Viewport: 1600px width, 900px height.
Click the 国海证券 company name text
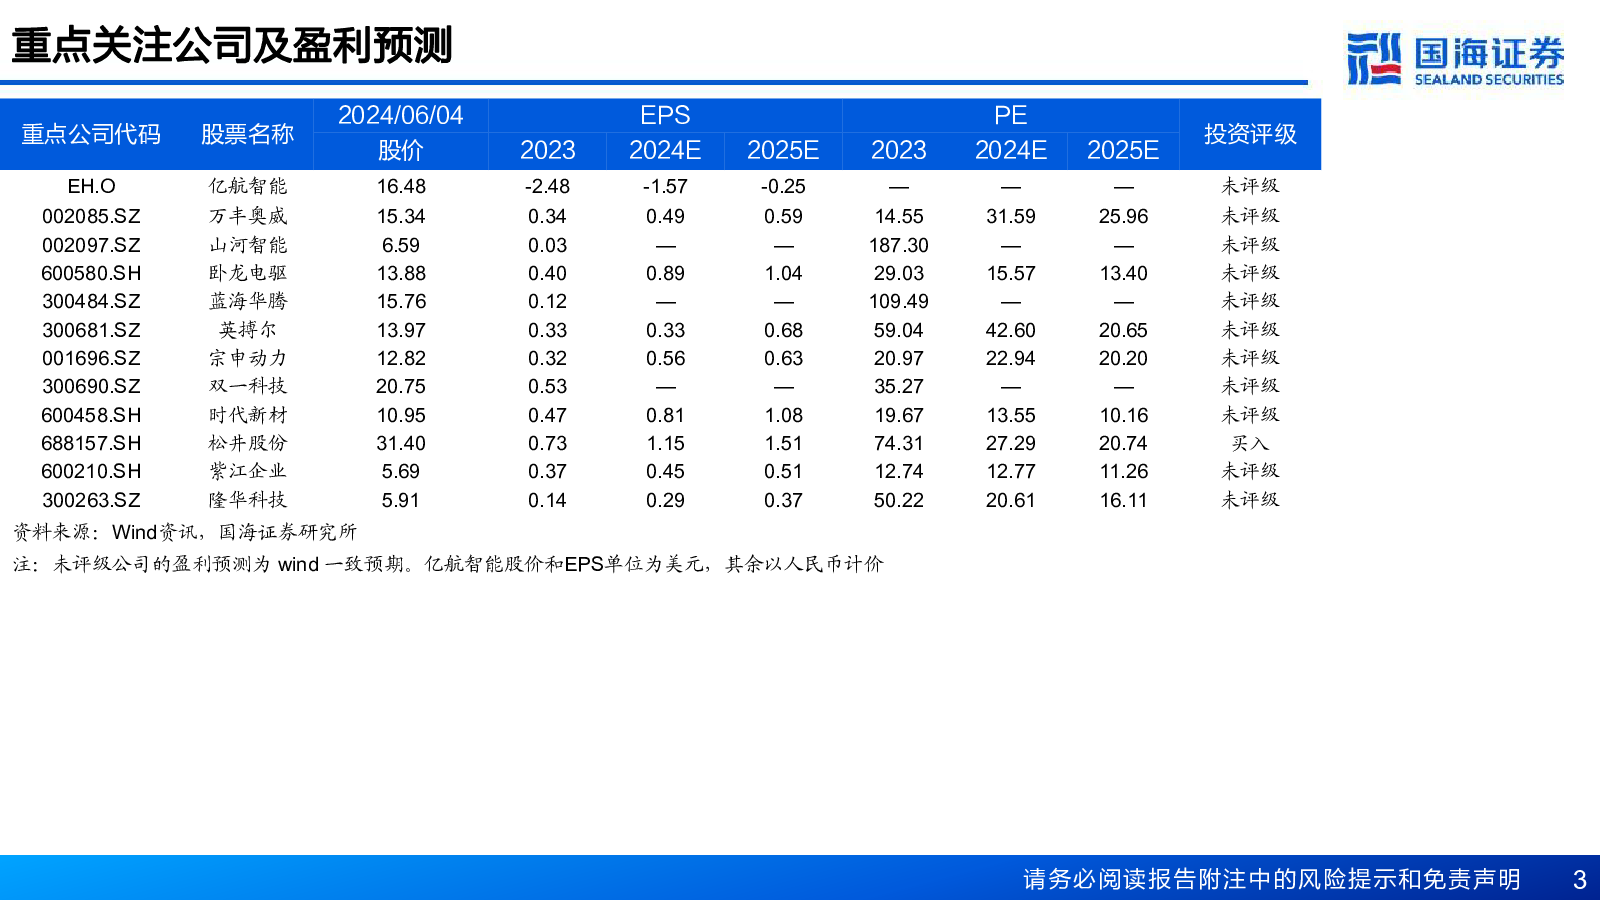pos(1489,52)
